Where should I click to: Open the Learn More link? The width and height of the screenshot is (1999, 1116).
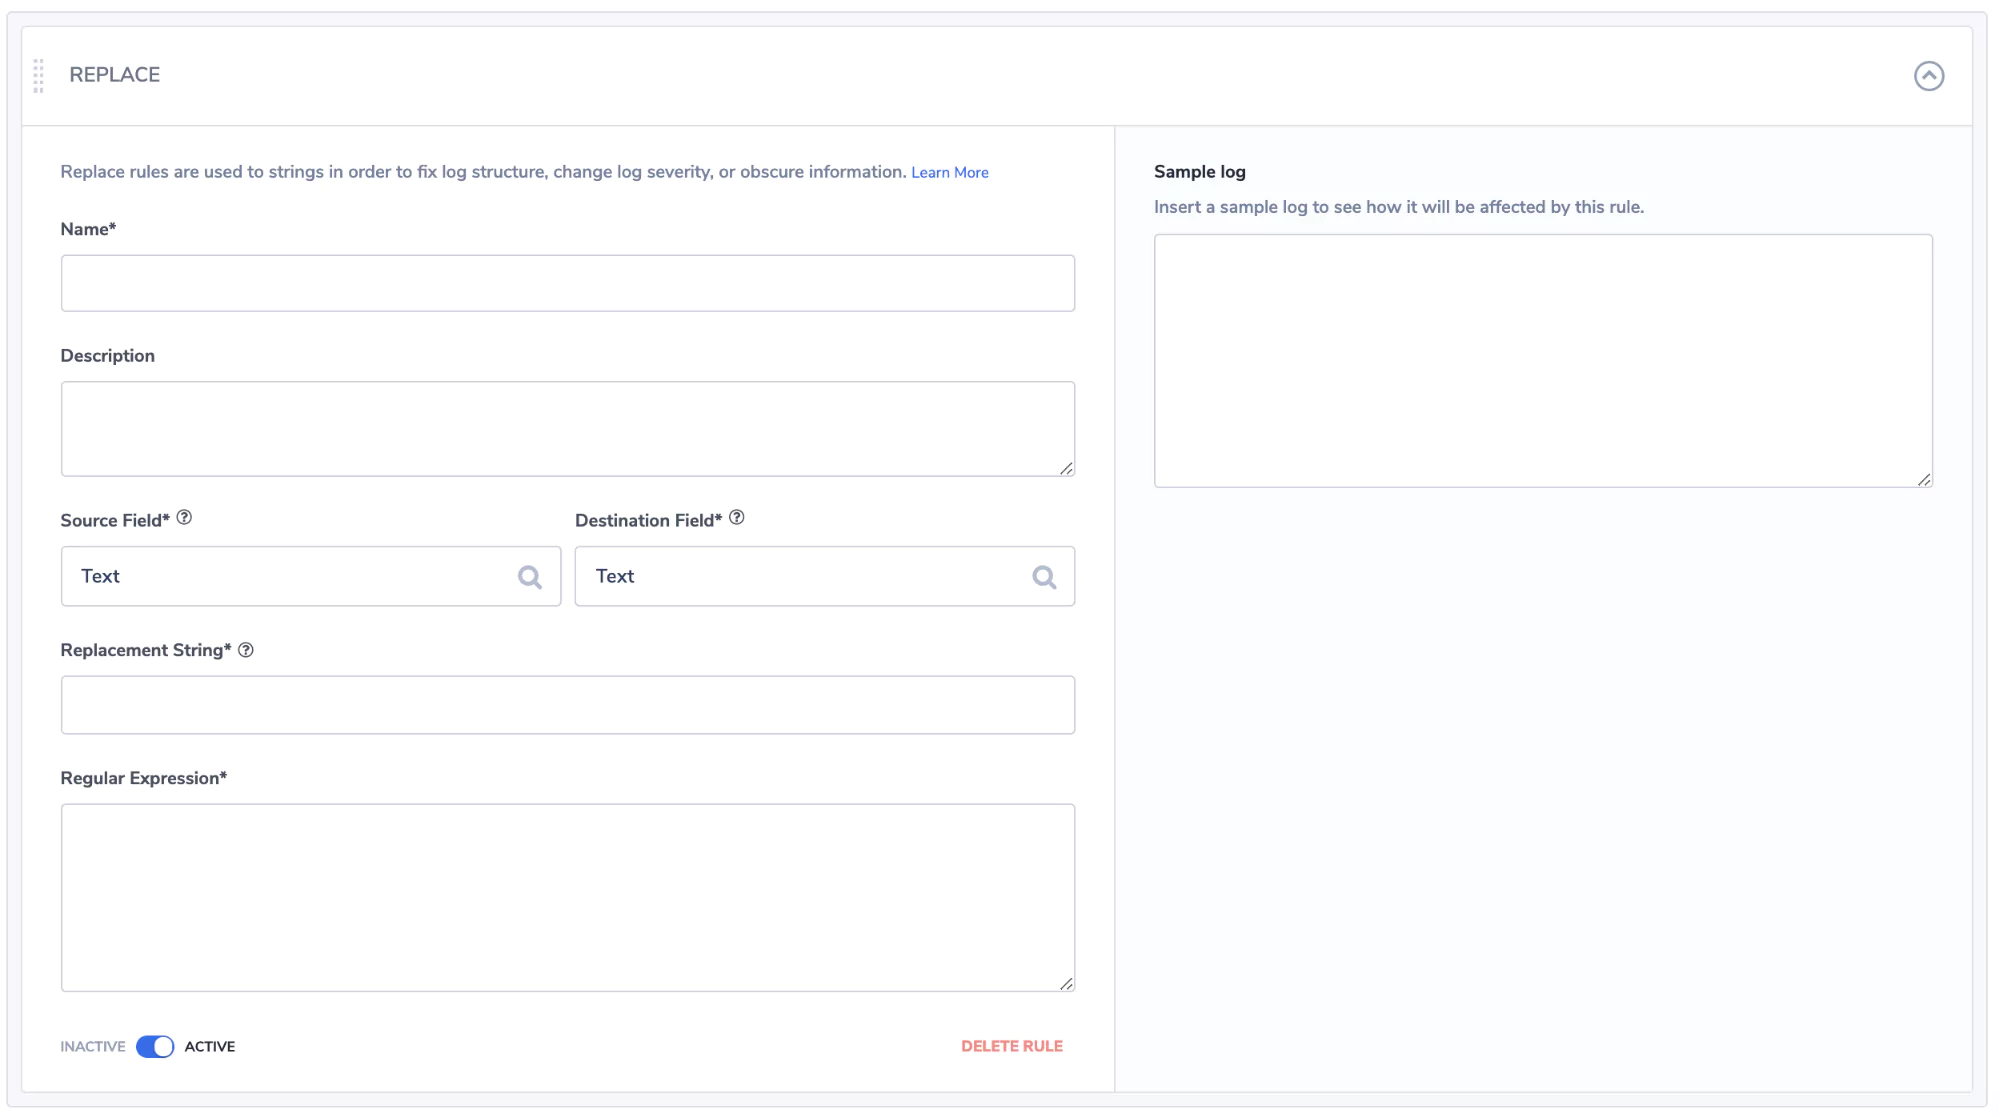click(x=949, y=172)
